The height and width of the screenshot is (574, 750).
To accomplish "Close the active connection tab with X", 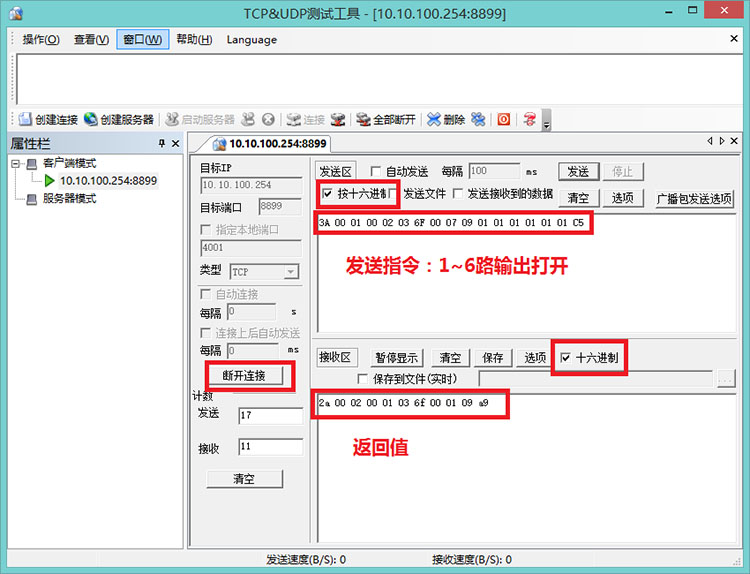I will (x=734, y=141).
